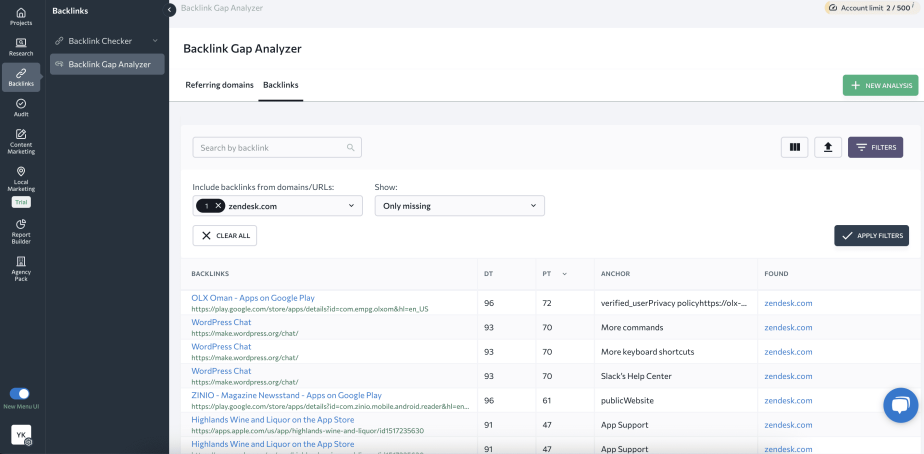Screen dimensions: 924x454
Task: Open Report Builder in the sidebar
Action: (21, 232)
